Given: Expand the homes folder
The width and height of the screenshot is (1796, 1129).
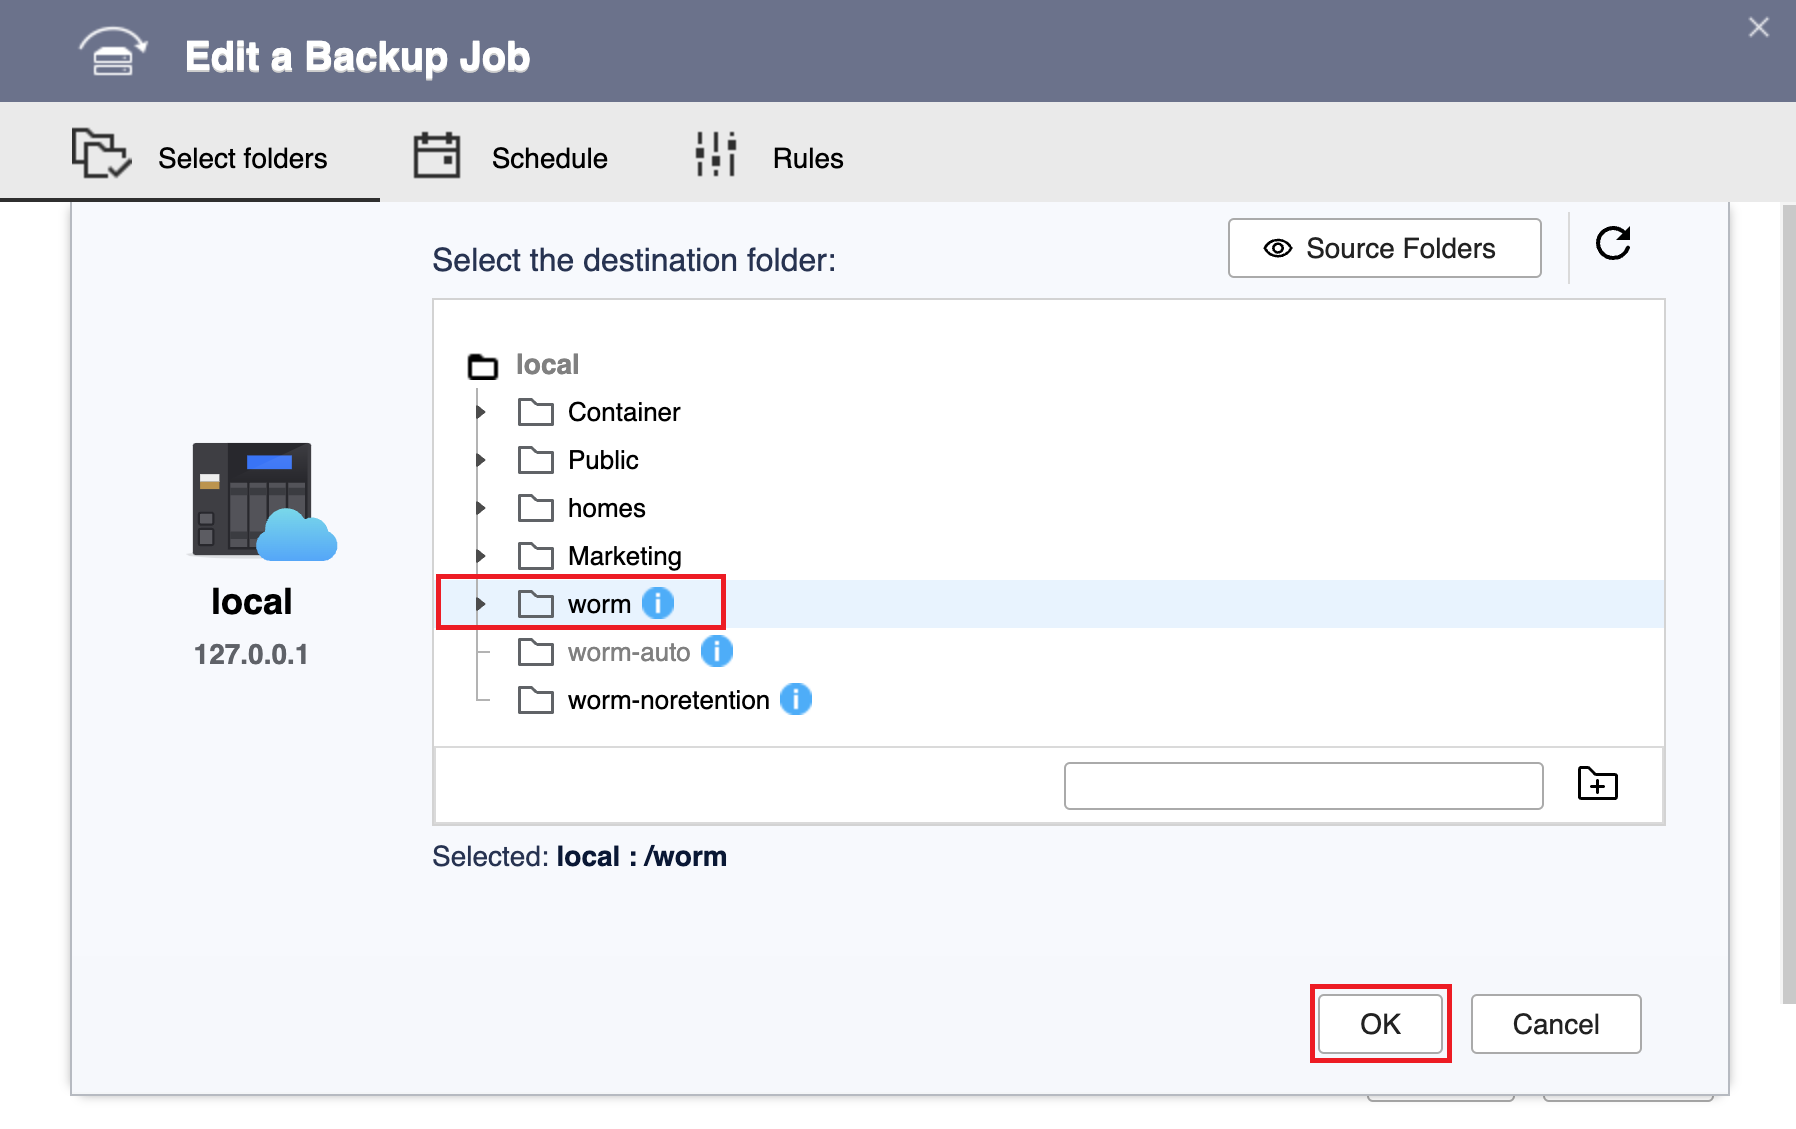Looking at the screenshot, I should click(481, 508).
